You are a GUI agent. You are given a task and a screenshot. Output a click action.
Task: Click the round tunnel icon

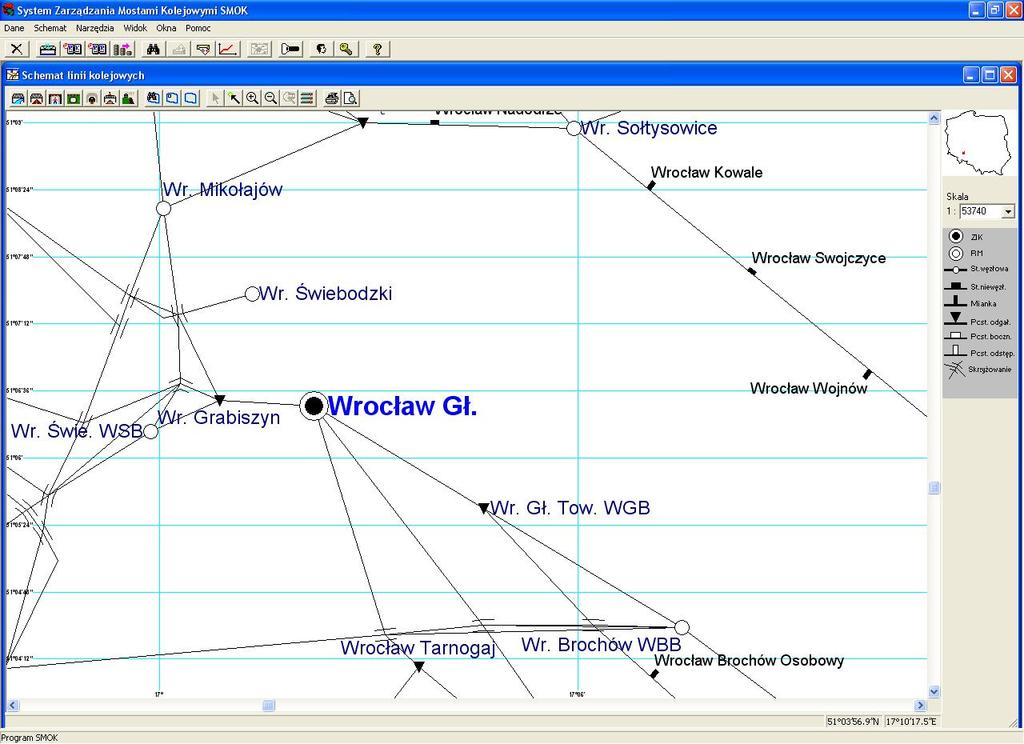[x=92, y=99]
